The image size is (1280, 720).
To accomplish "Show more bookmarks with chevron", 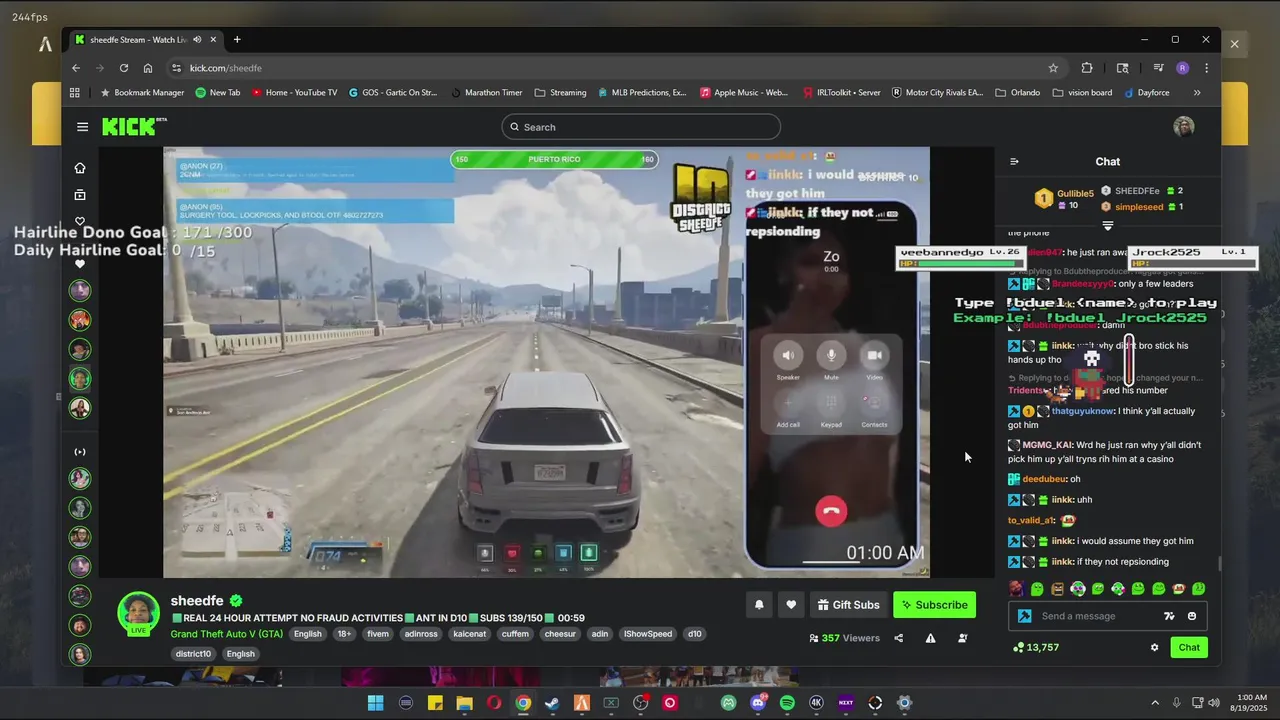I will (x=1197, y=93).
